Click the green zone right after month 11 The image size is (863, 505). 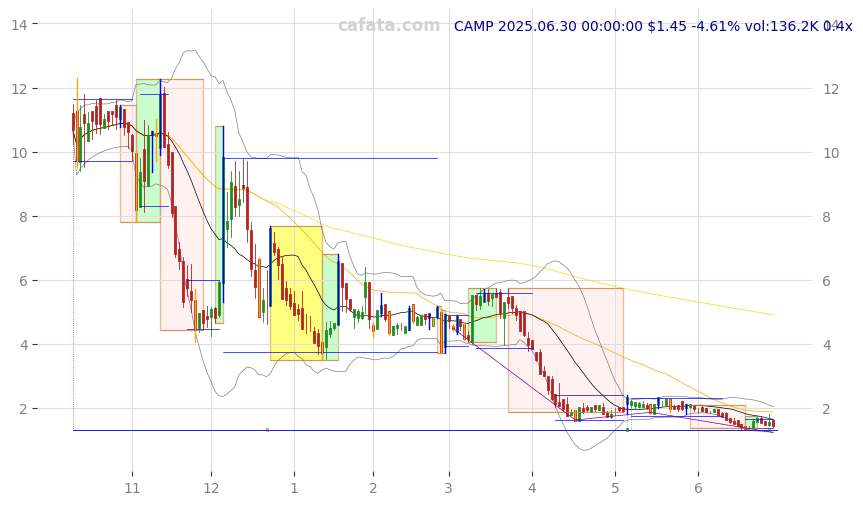coord(149,151)
